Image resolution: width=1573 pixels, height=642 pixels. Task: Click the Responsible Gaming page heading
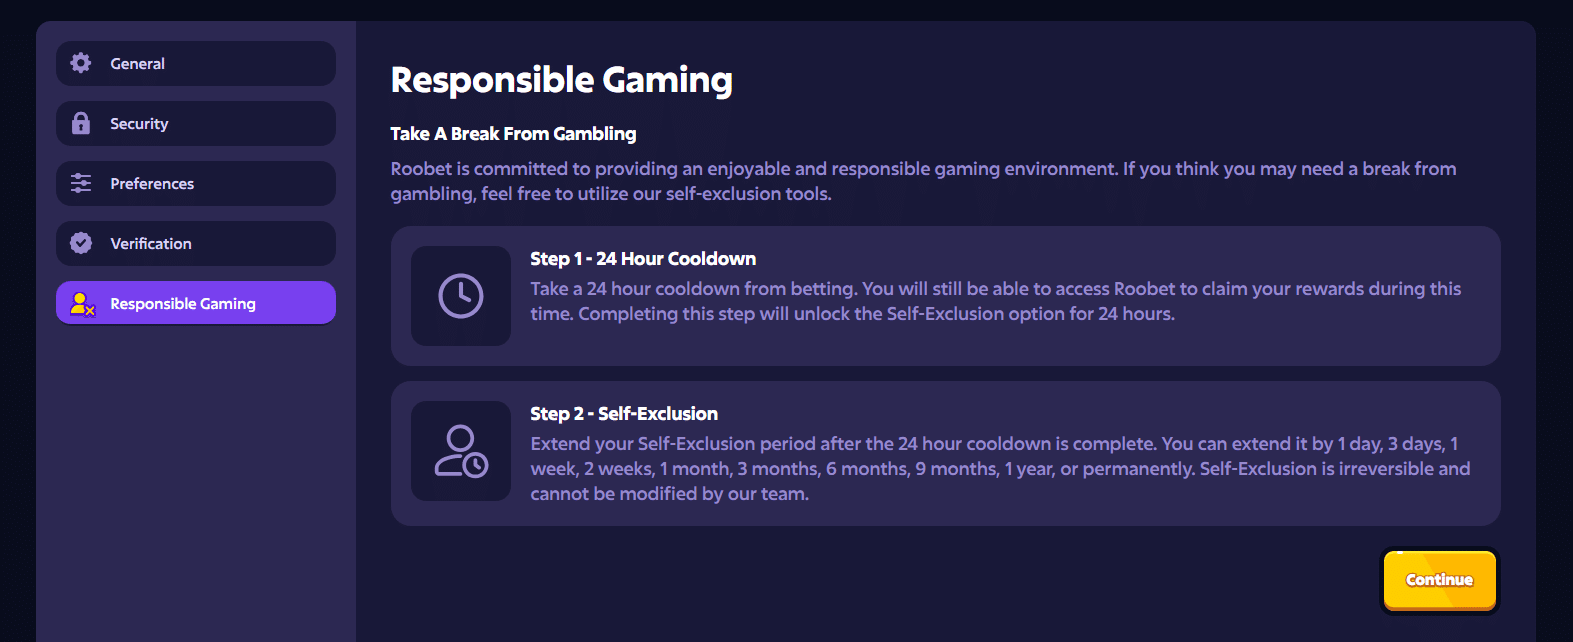click(x=561, y=80)
